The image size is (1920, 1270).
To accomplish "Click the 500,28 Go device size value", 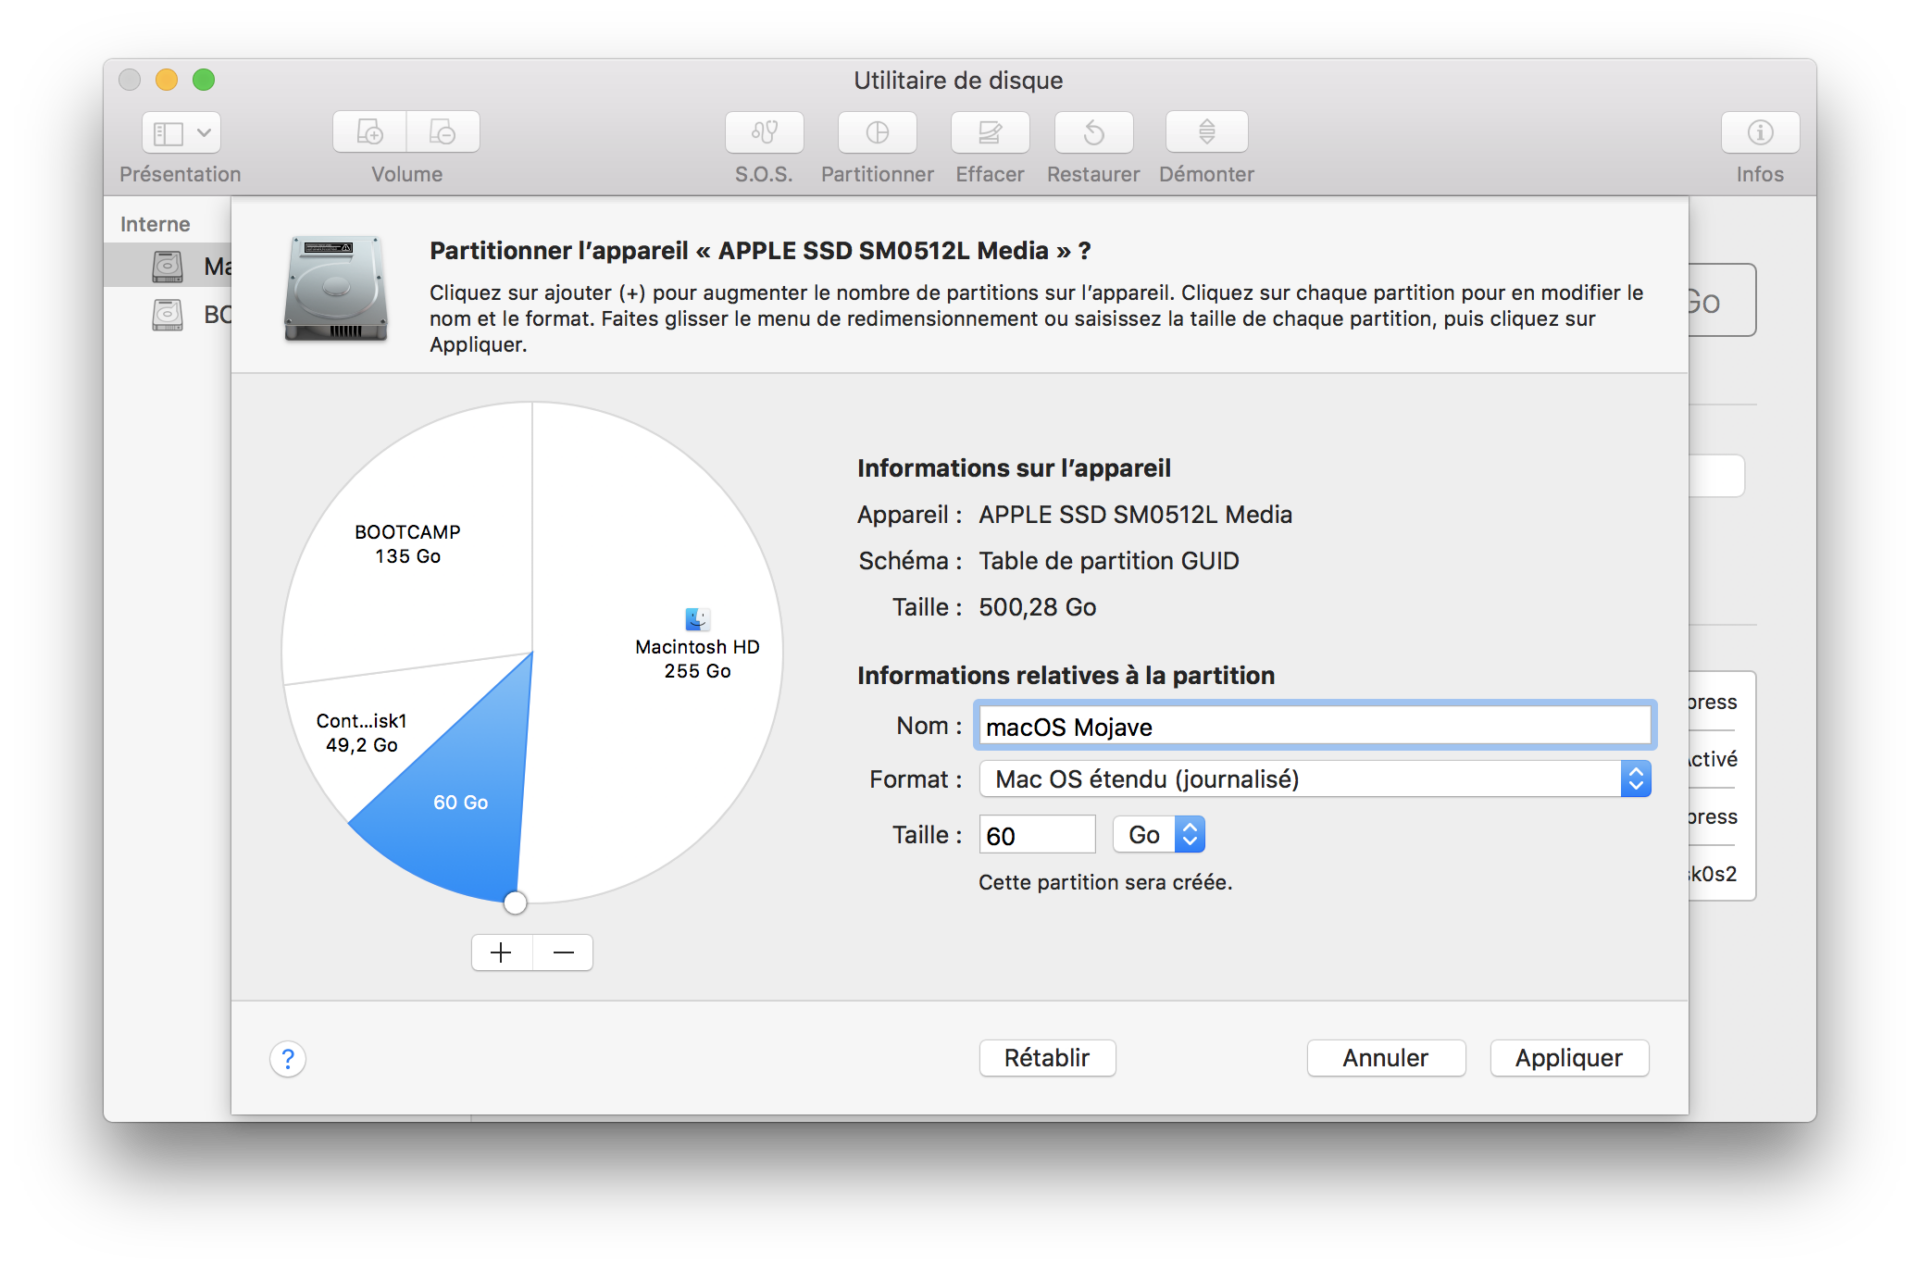I will [x=1037, y=607].
